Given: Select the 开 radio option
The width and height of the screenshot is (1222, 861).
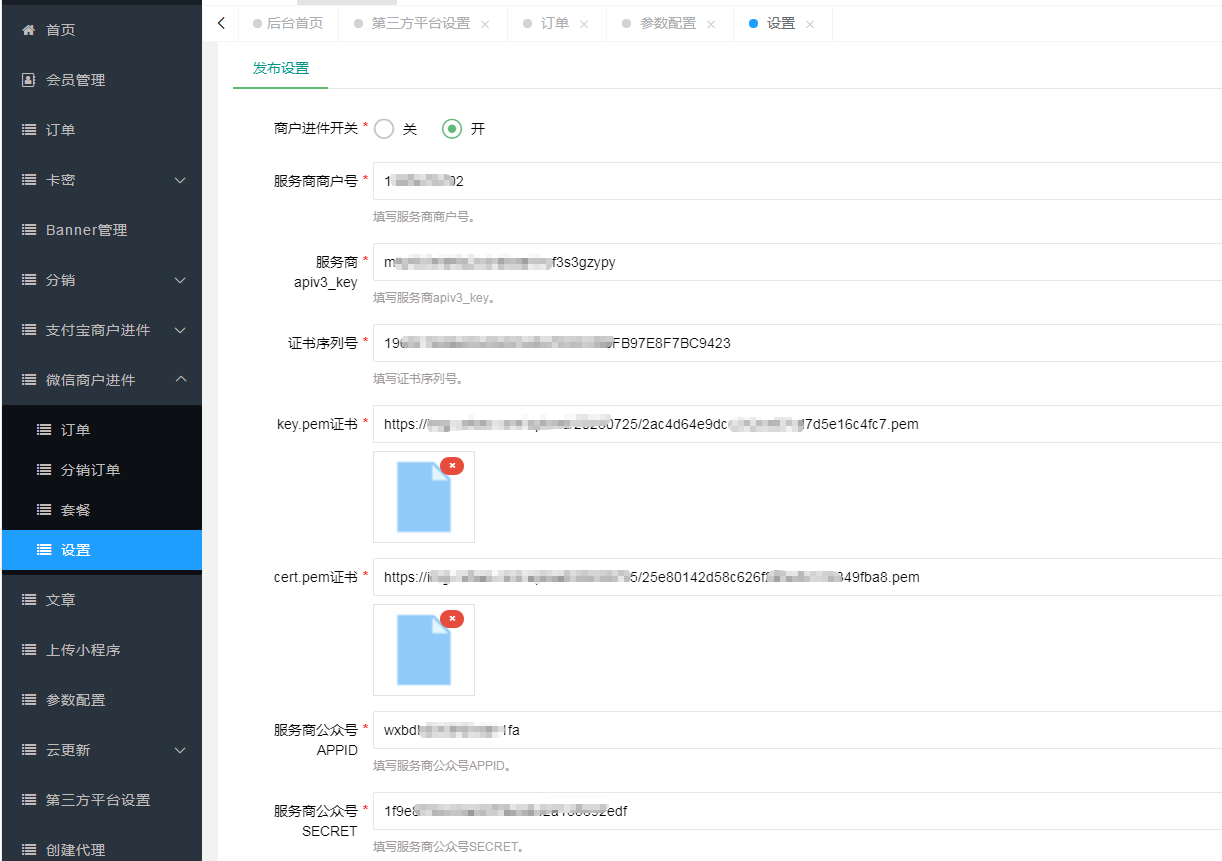Looking at the screenshot, I should 452,129.
